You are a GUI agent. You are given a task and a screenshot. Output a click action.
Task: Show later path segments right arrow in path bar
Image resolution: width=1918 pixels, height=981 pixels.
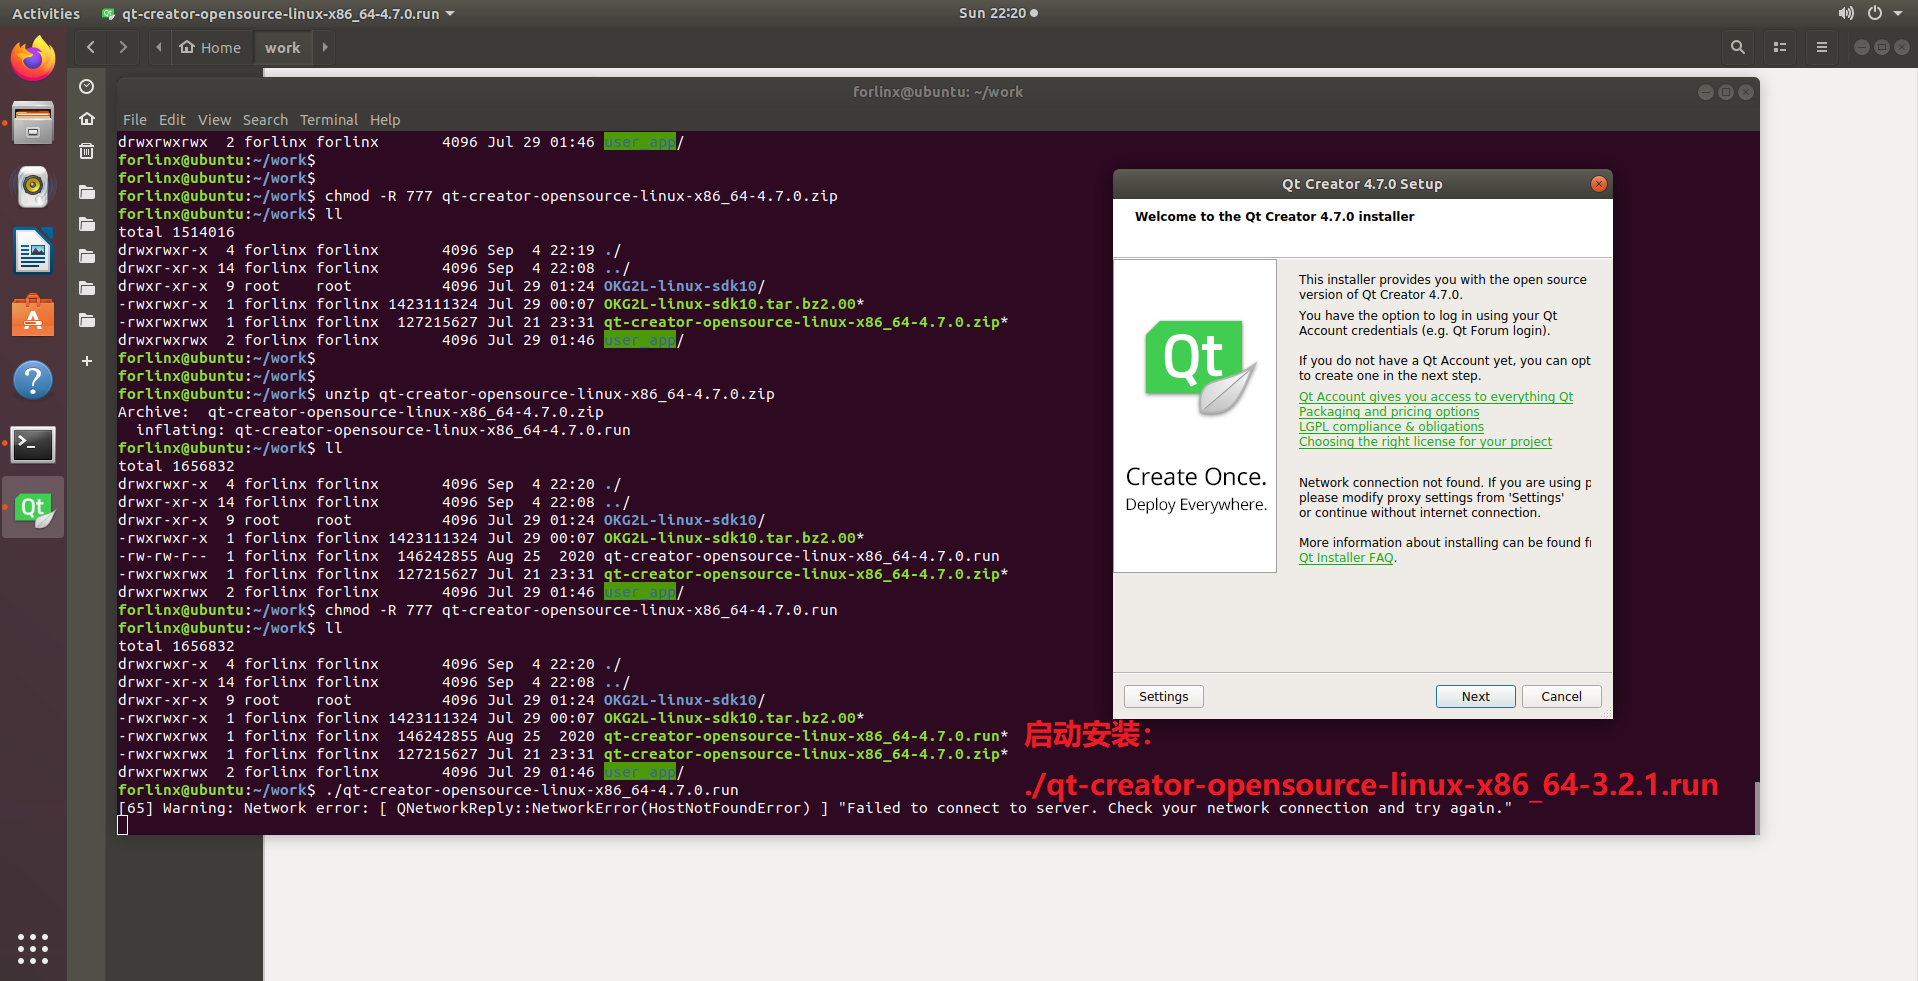pyautogui.click(x=325, y=47)
